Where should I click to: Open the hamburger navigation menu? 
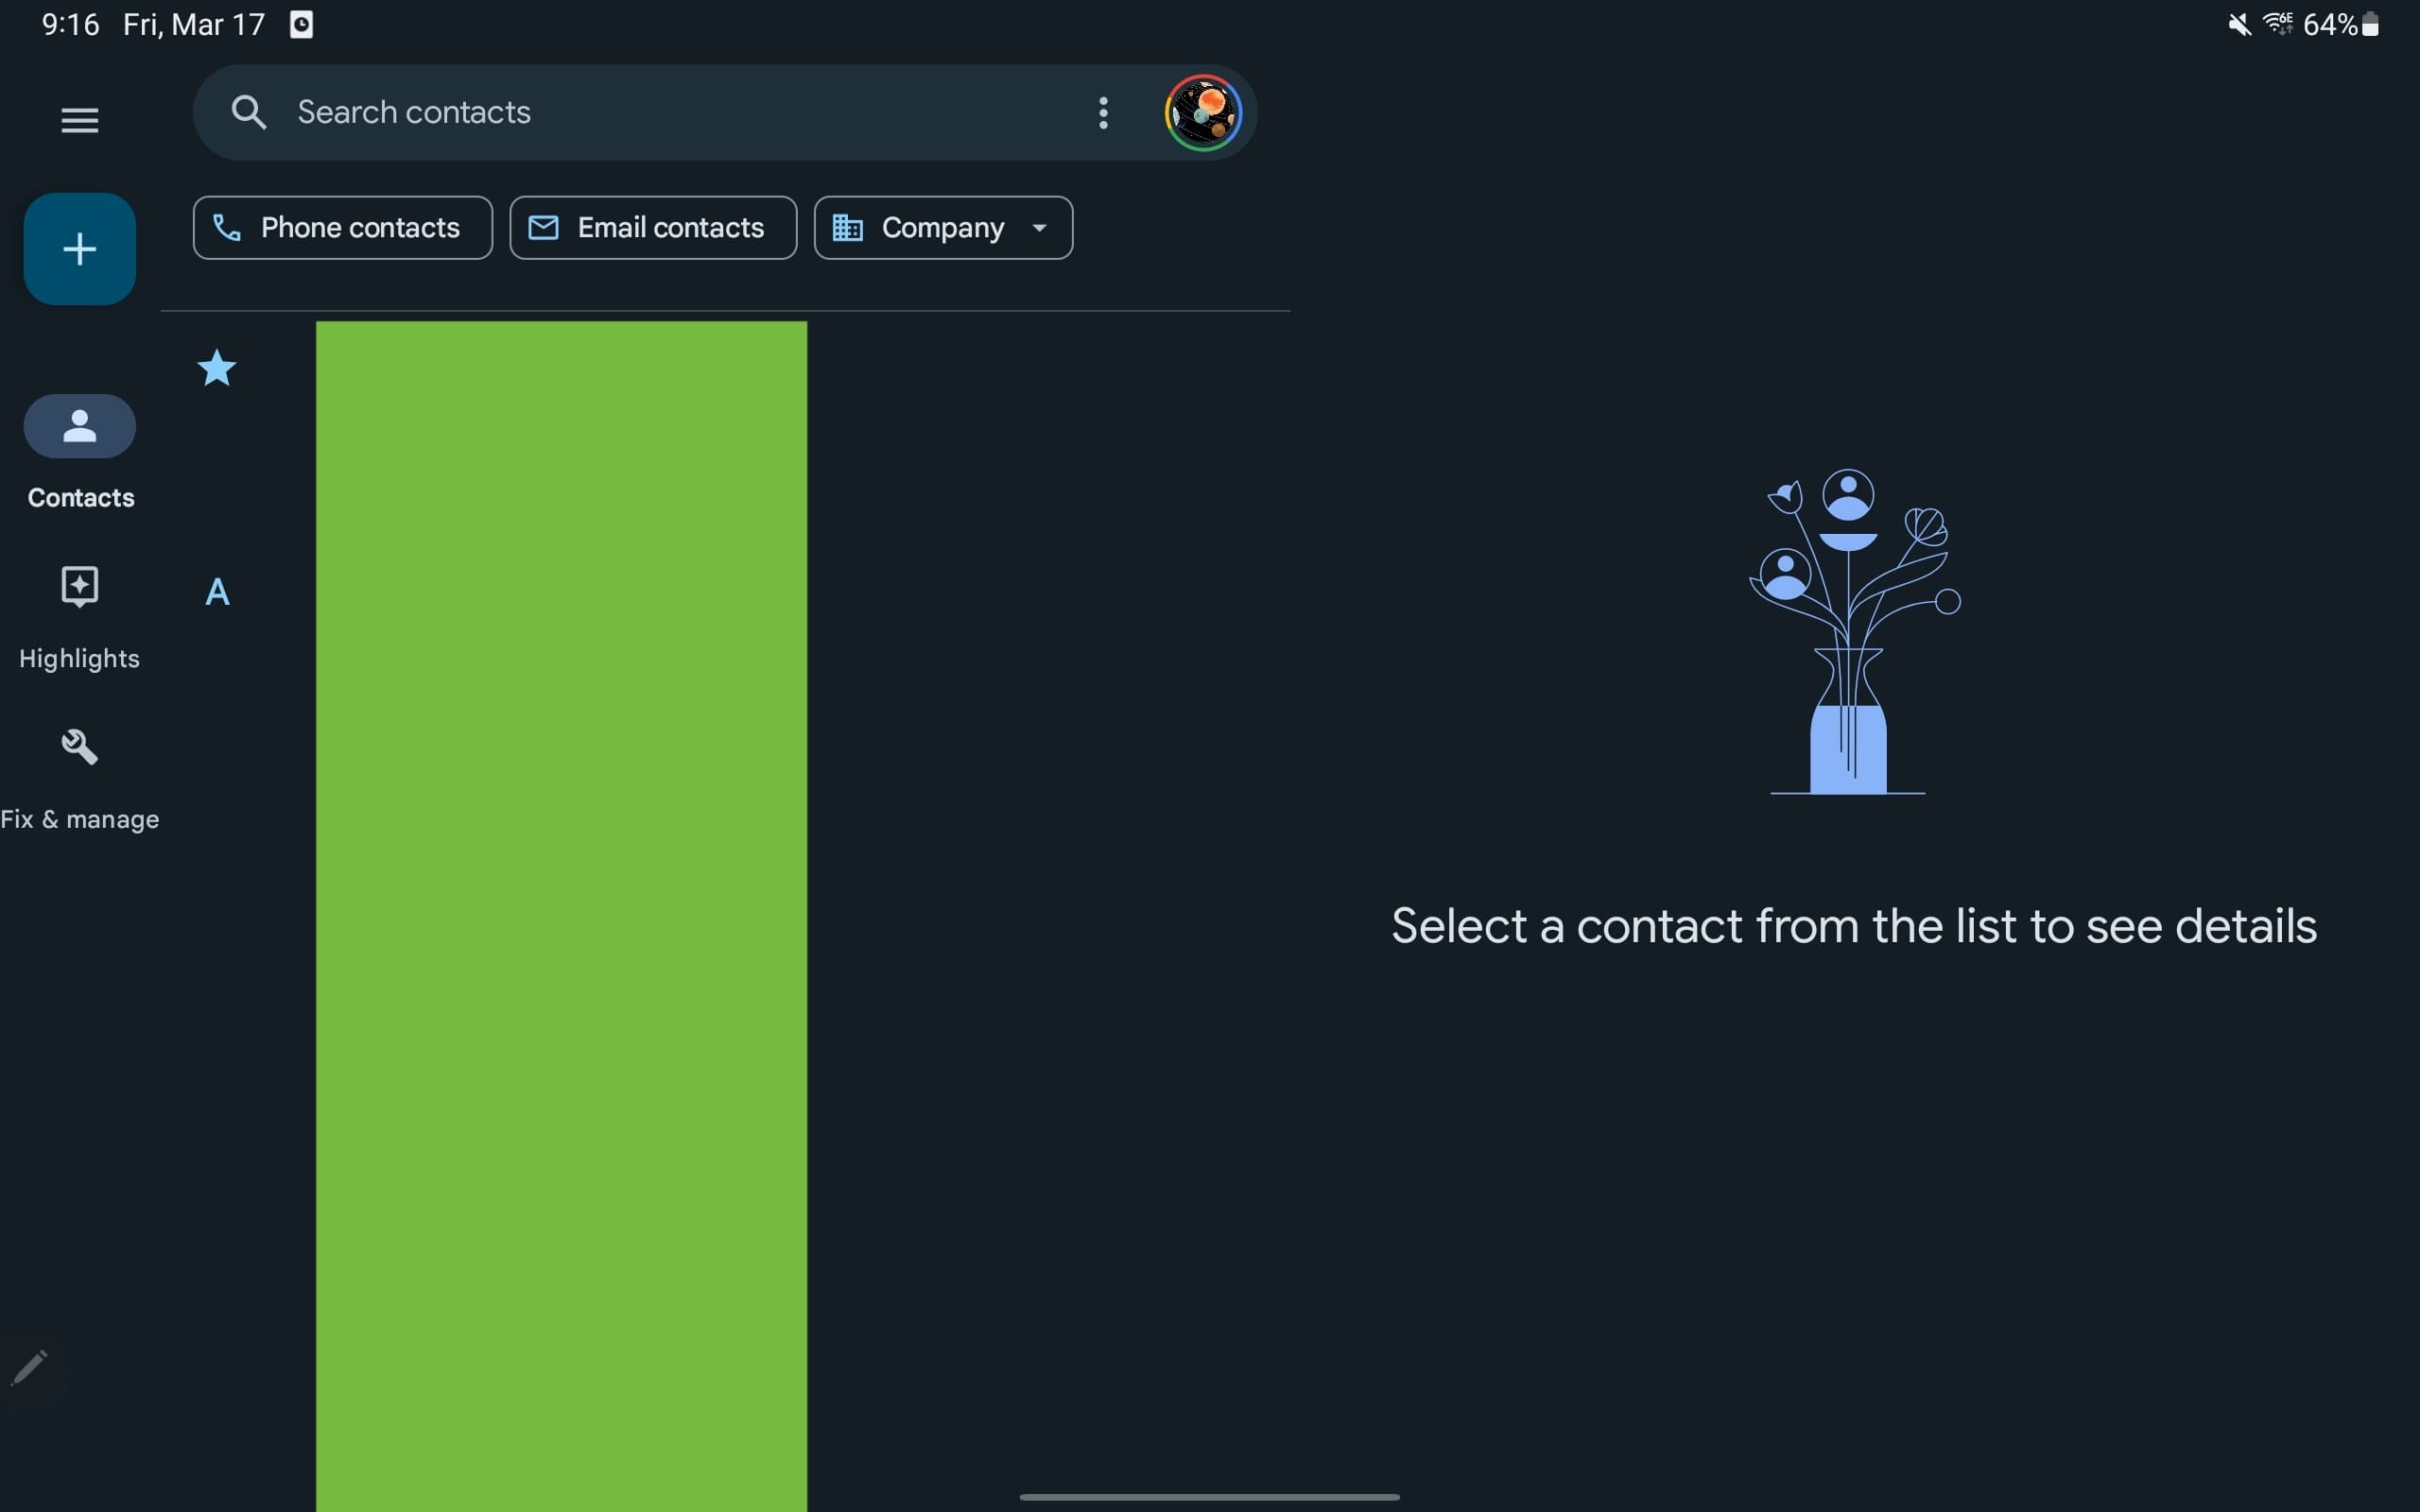click(x=80, y=118)
